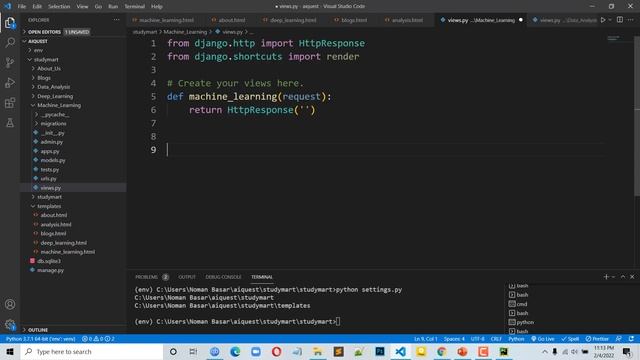The height and width of the screenshot is (360, 640).
Task: Open the Testing flask view
Action: click(x=10, y=122)
